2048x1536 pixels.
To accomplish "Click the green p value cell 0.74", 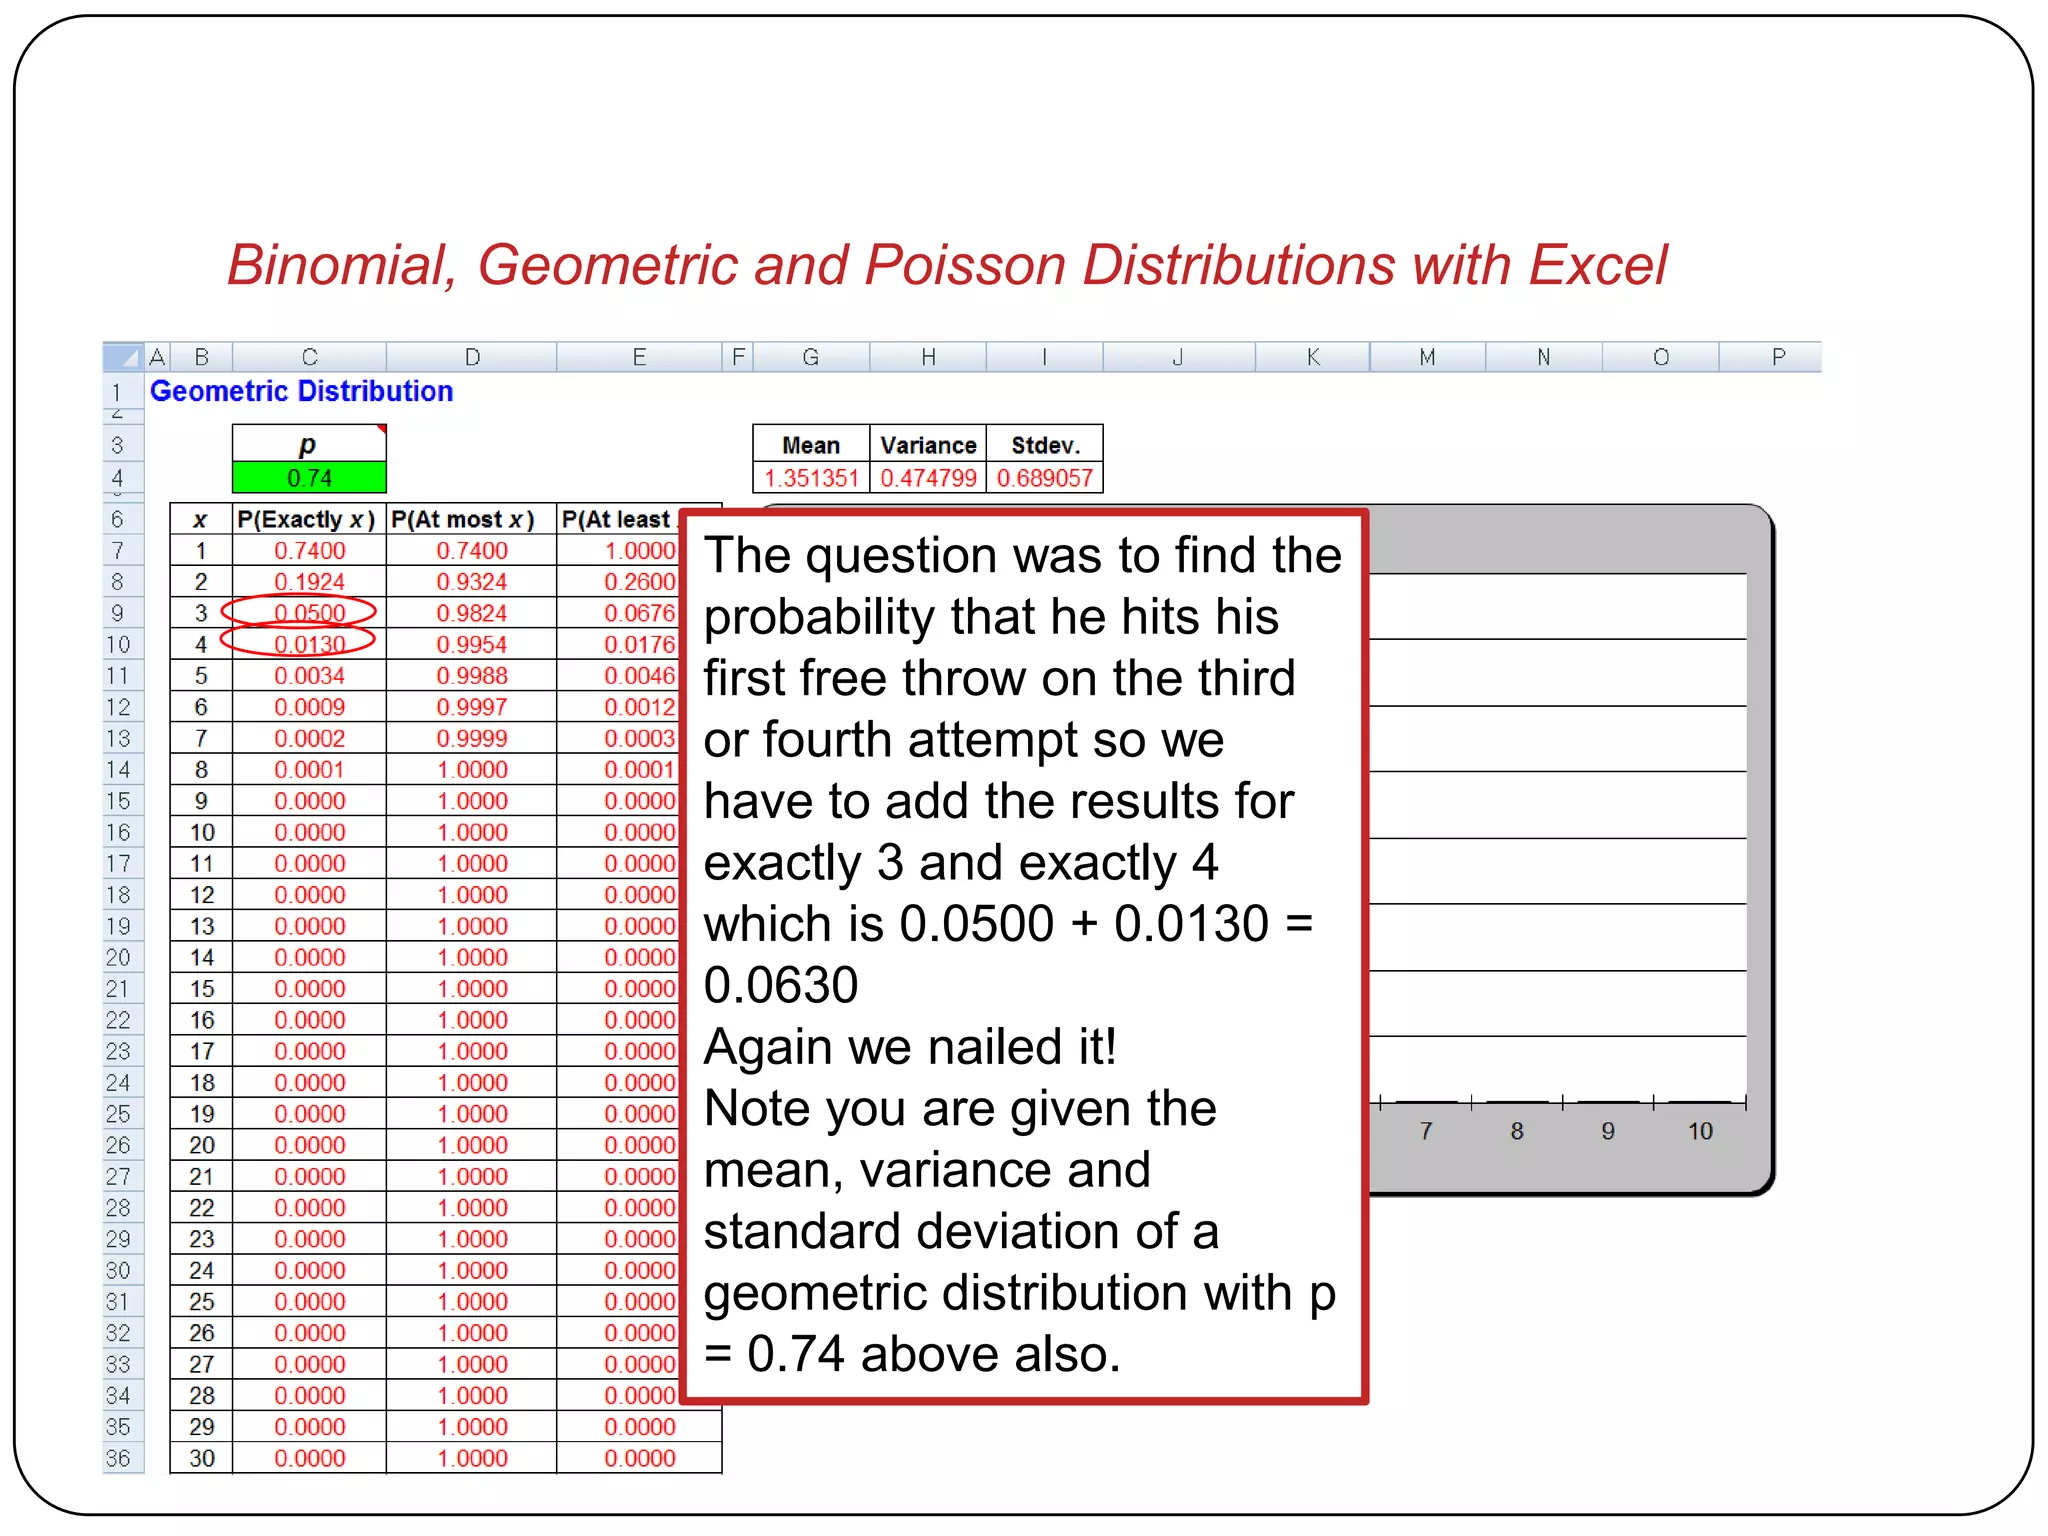I will [x=309, y=478].
